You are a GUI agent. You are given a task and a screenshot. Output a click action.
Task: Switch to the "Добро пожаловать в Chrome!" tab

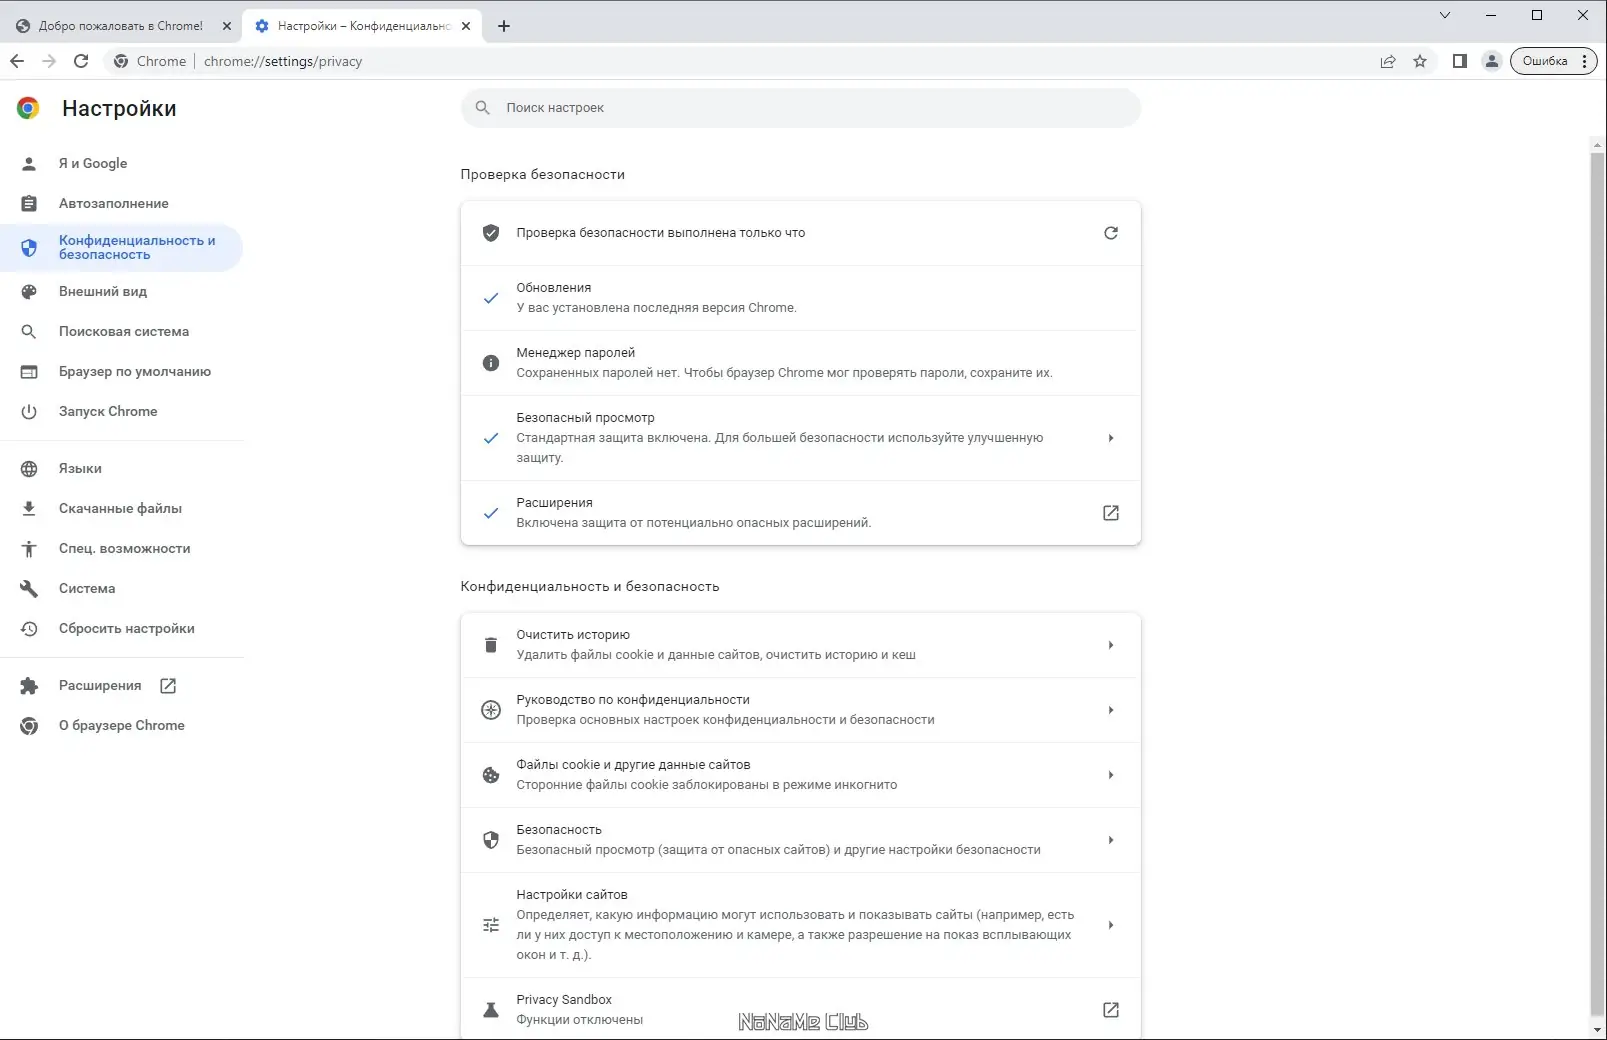pos(120,25)
